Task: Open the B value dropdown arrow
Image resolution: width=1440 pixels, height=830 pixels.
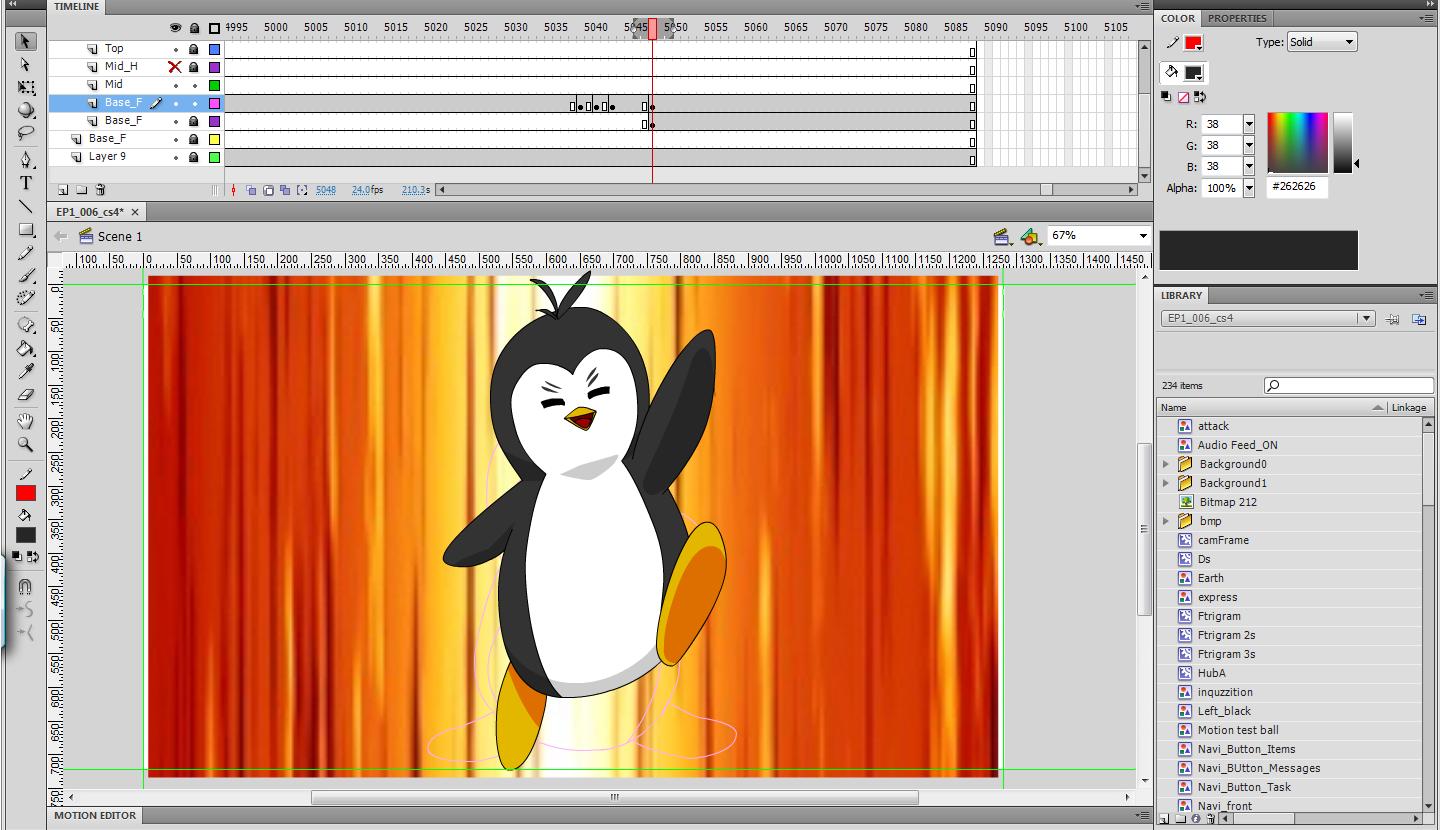Action: click(1249, 166)
